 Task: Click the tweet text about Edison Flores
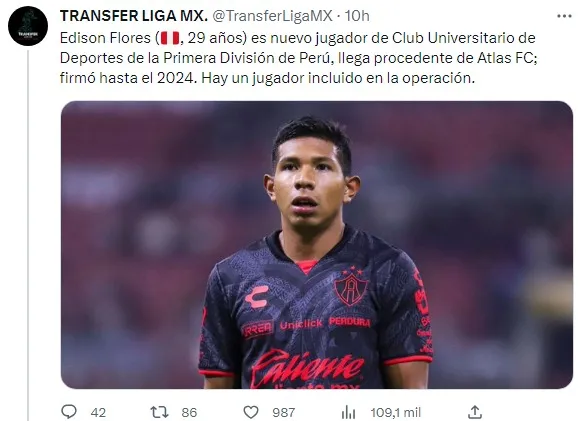pyautogui.click(x=298, y=58)
